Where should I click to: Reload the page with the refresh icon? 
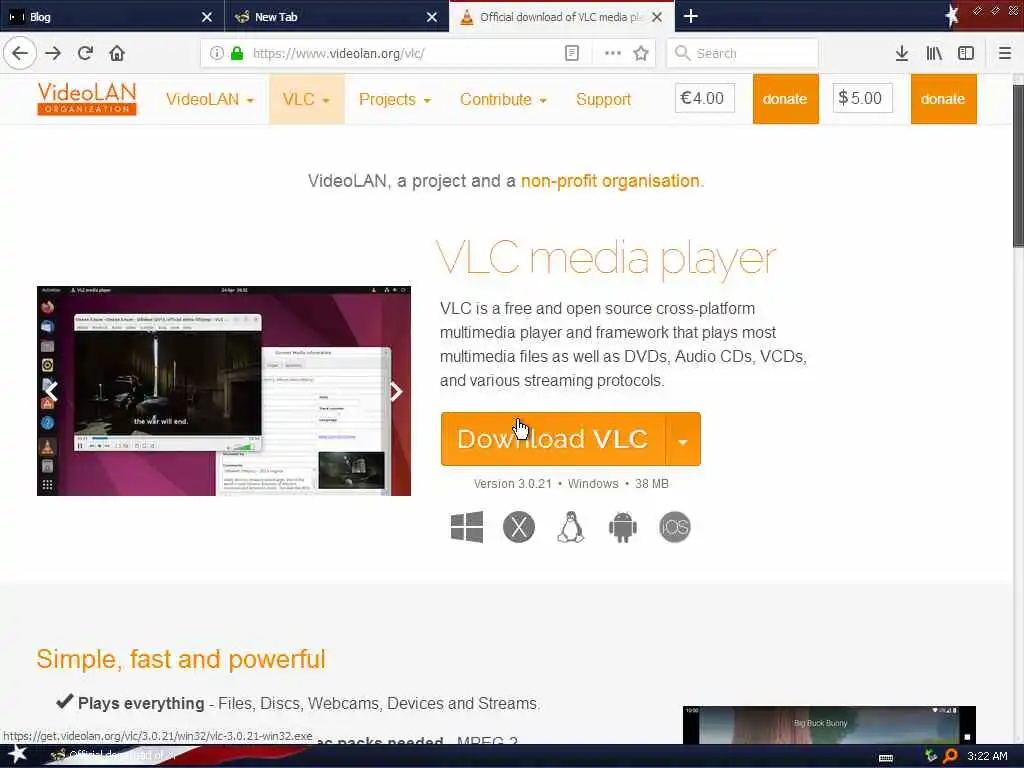[x=85, y=53]
